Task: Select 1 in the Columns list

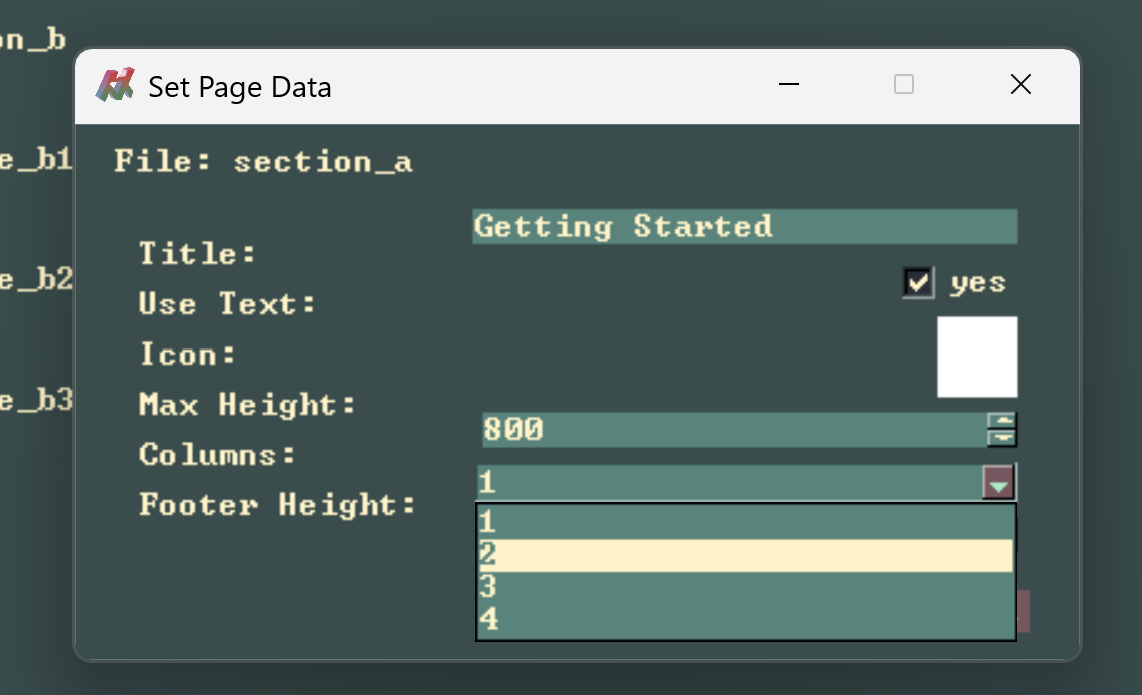Action: point(744,522)
